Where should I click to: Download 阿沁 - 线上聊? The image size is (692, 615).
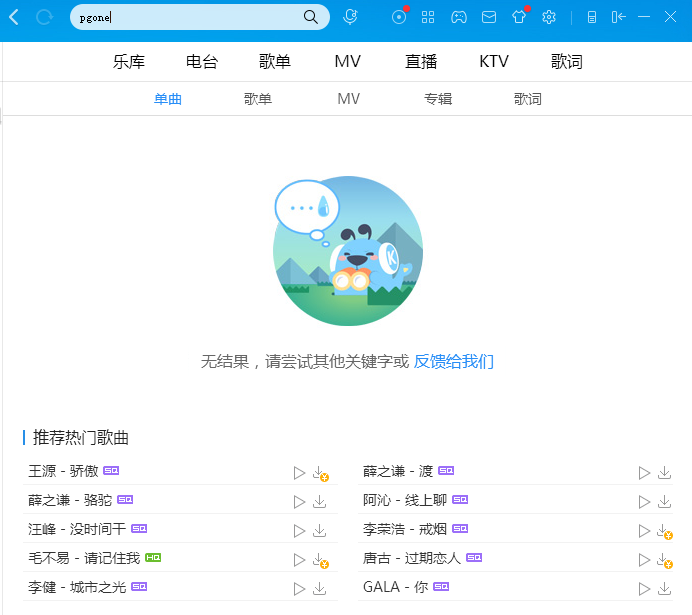665,502
